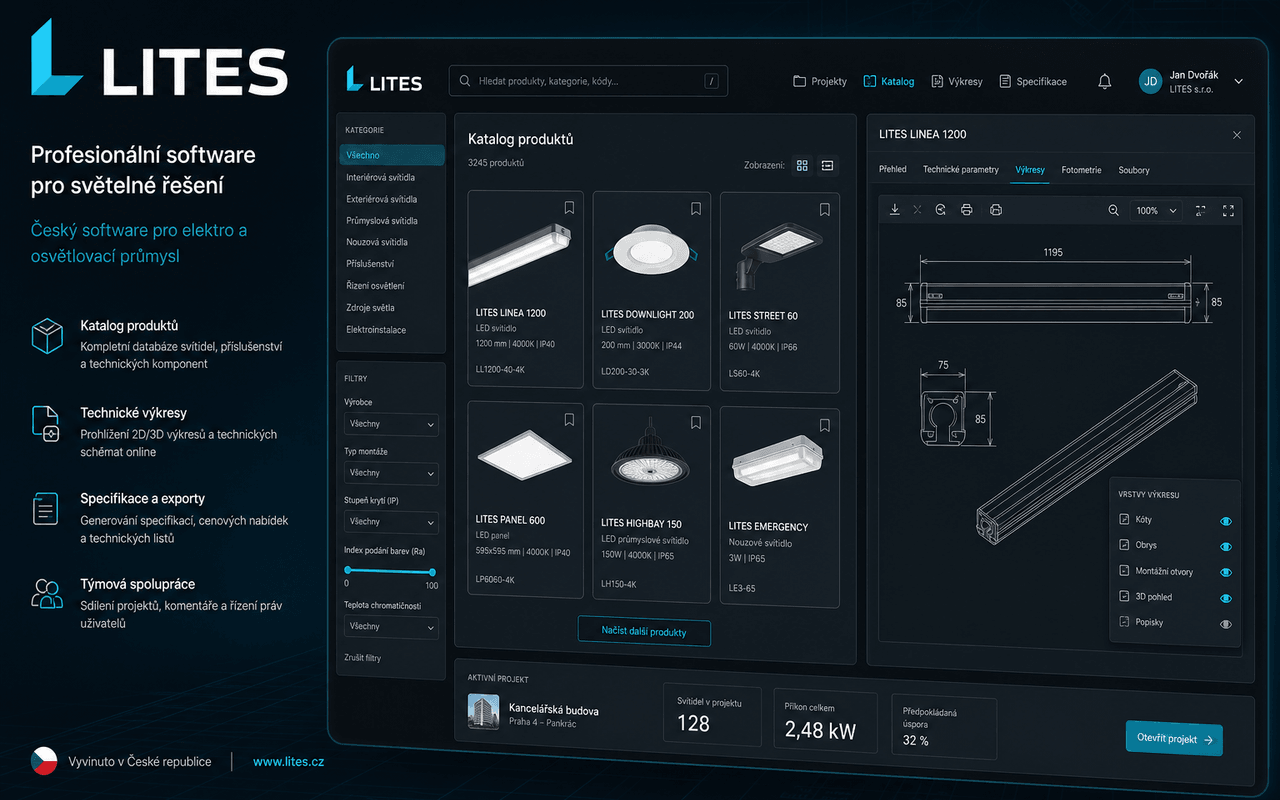
Task: Click Načíst další produkty button
Action: pyautogui.click(x=644, y=632)
